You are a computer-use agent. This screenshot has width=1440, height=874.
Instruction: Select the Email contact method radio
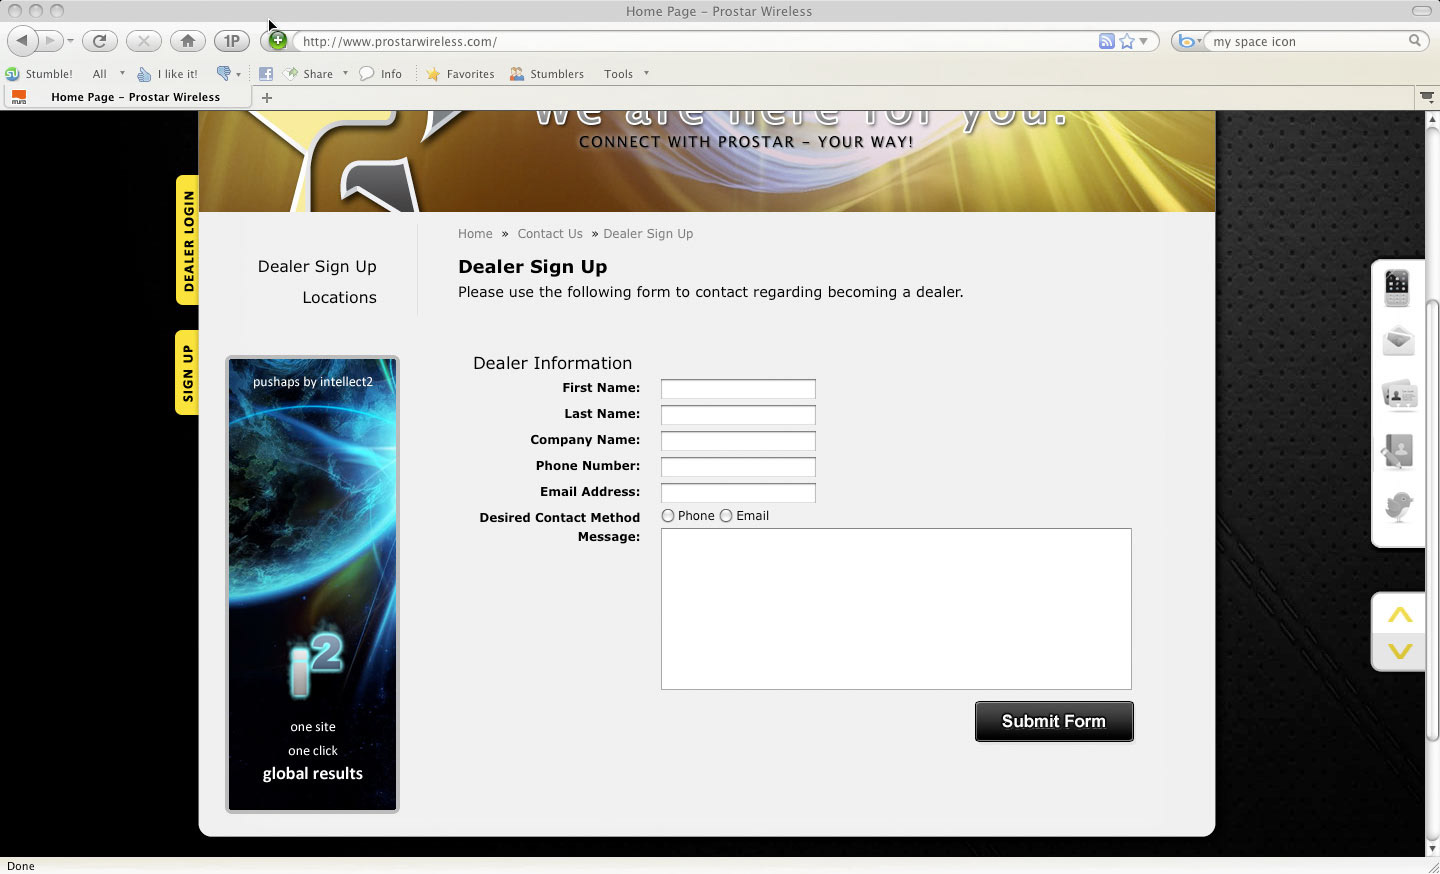[726, 516]
